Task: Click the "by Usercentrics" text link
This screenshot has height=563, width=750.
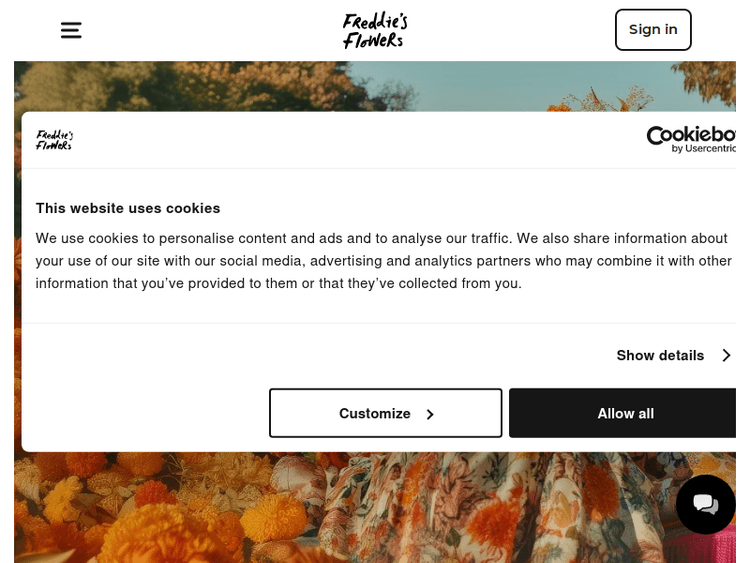Action: pos(704,149)
